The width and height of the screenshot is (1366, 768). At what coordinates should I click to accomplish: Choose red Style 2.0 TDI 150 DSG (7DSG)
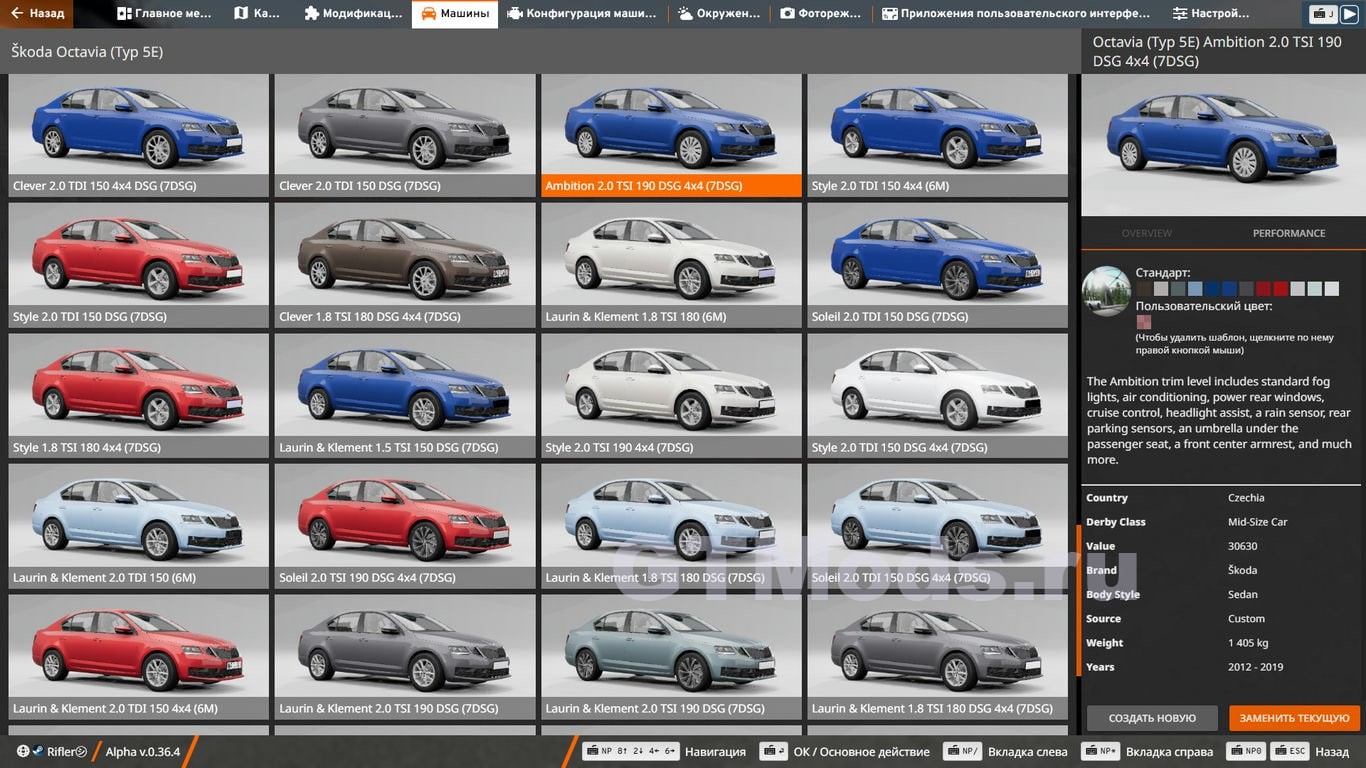(138, 266)
